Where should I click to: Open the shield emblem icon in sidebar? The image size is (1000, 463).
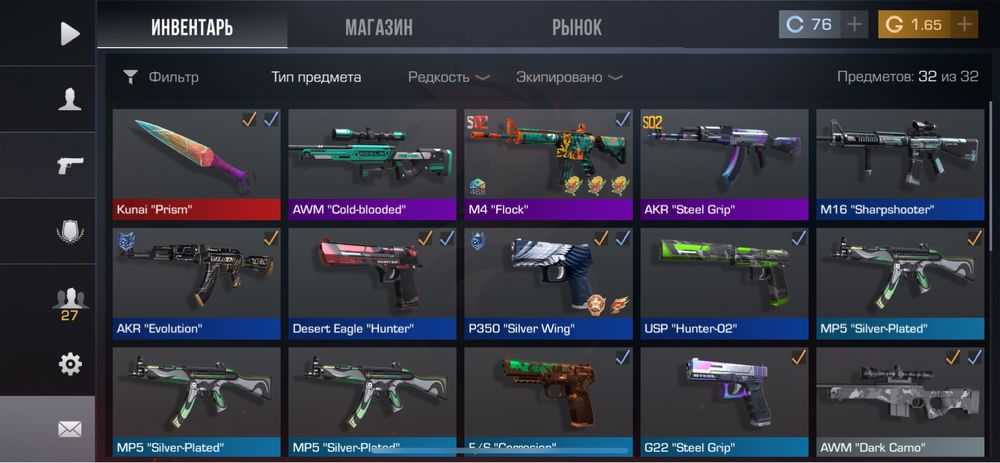70,231
